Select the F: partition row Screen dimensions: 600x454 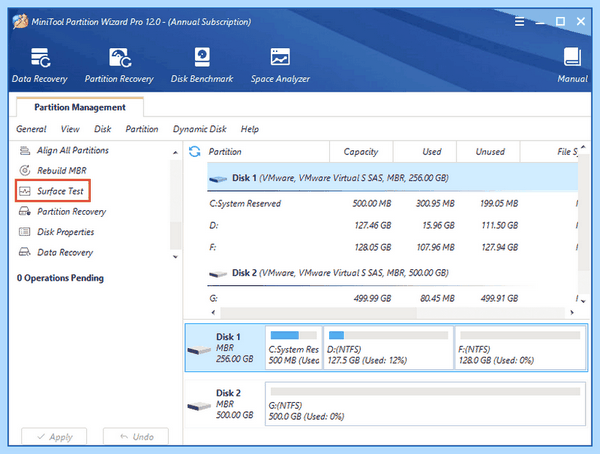click(x=393, y=247)
